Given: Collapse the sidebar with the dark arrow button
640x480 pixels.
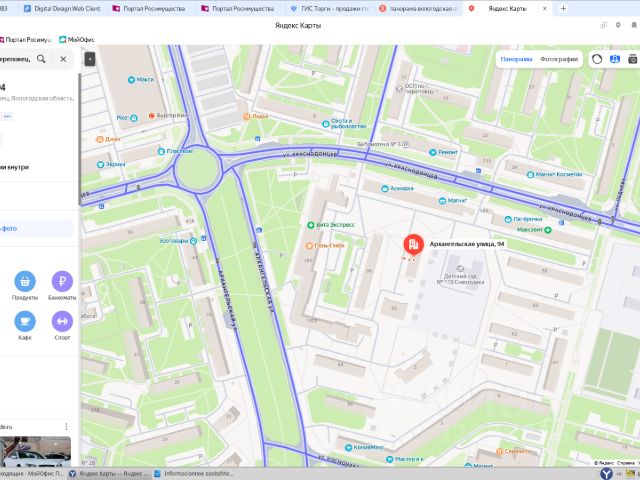Looking at the screenshot, I should coord(90,59).
